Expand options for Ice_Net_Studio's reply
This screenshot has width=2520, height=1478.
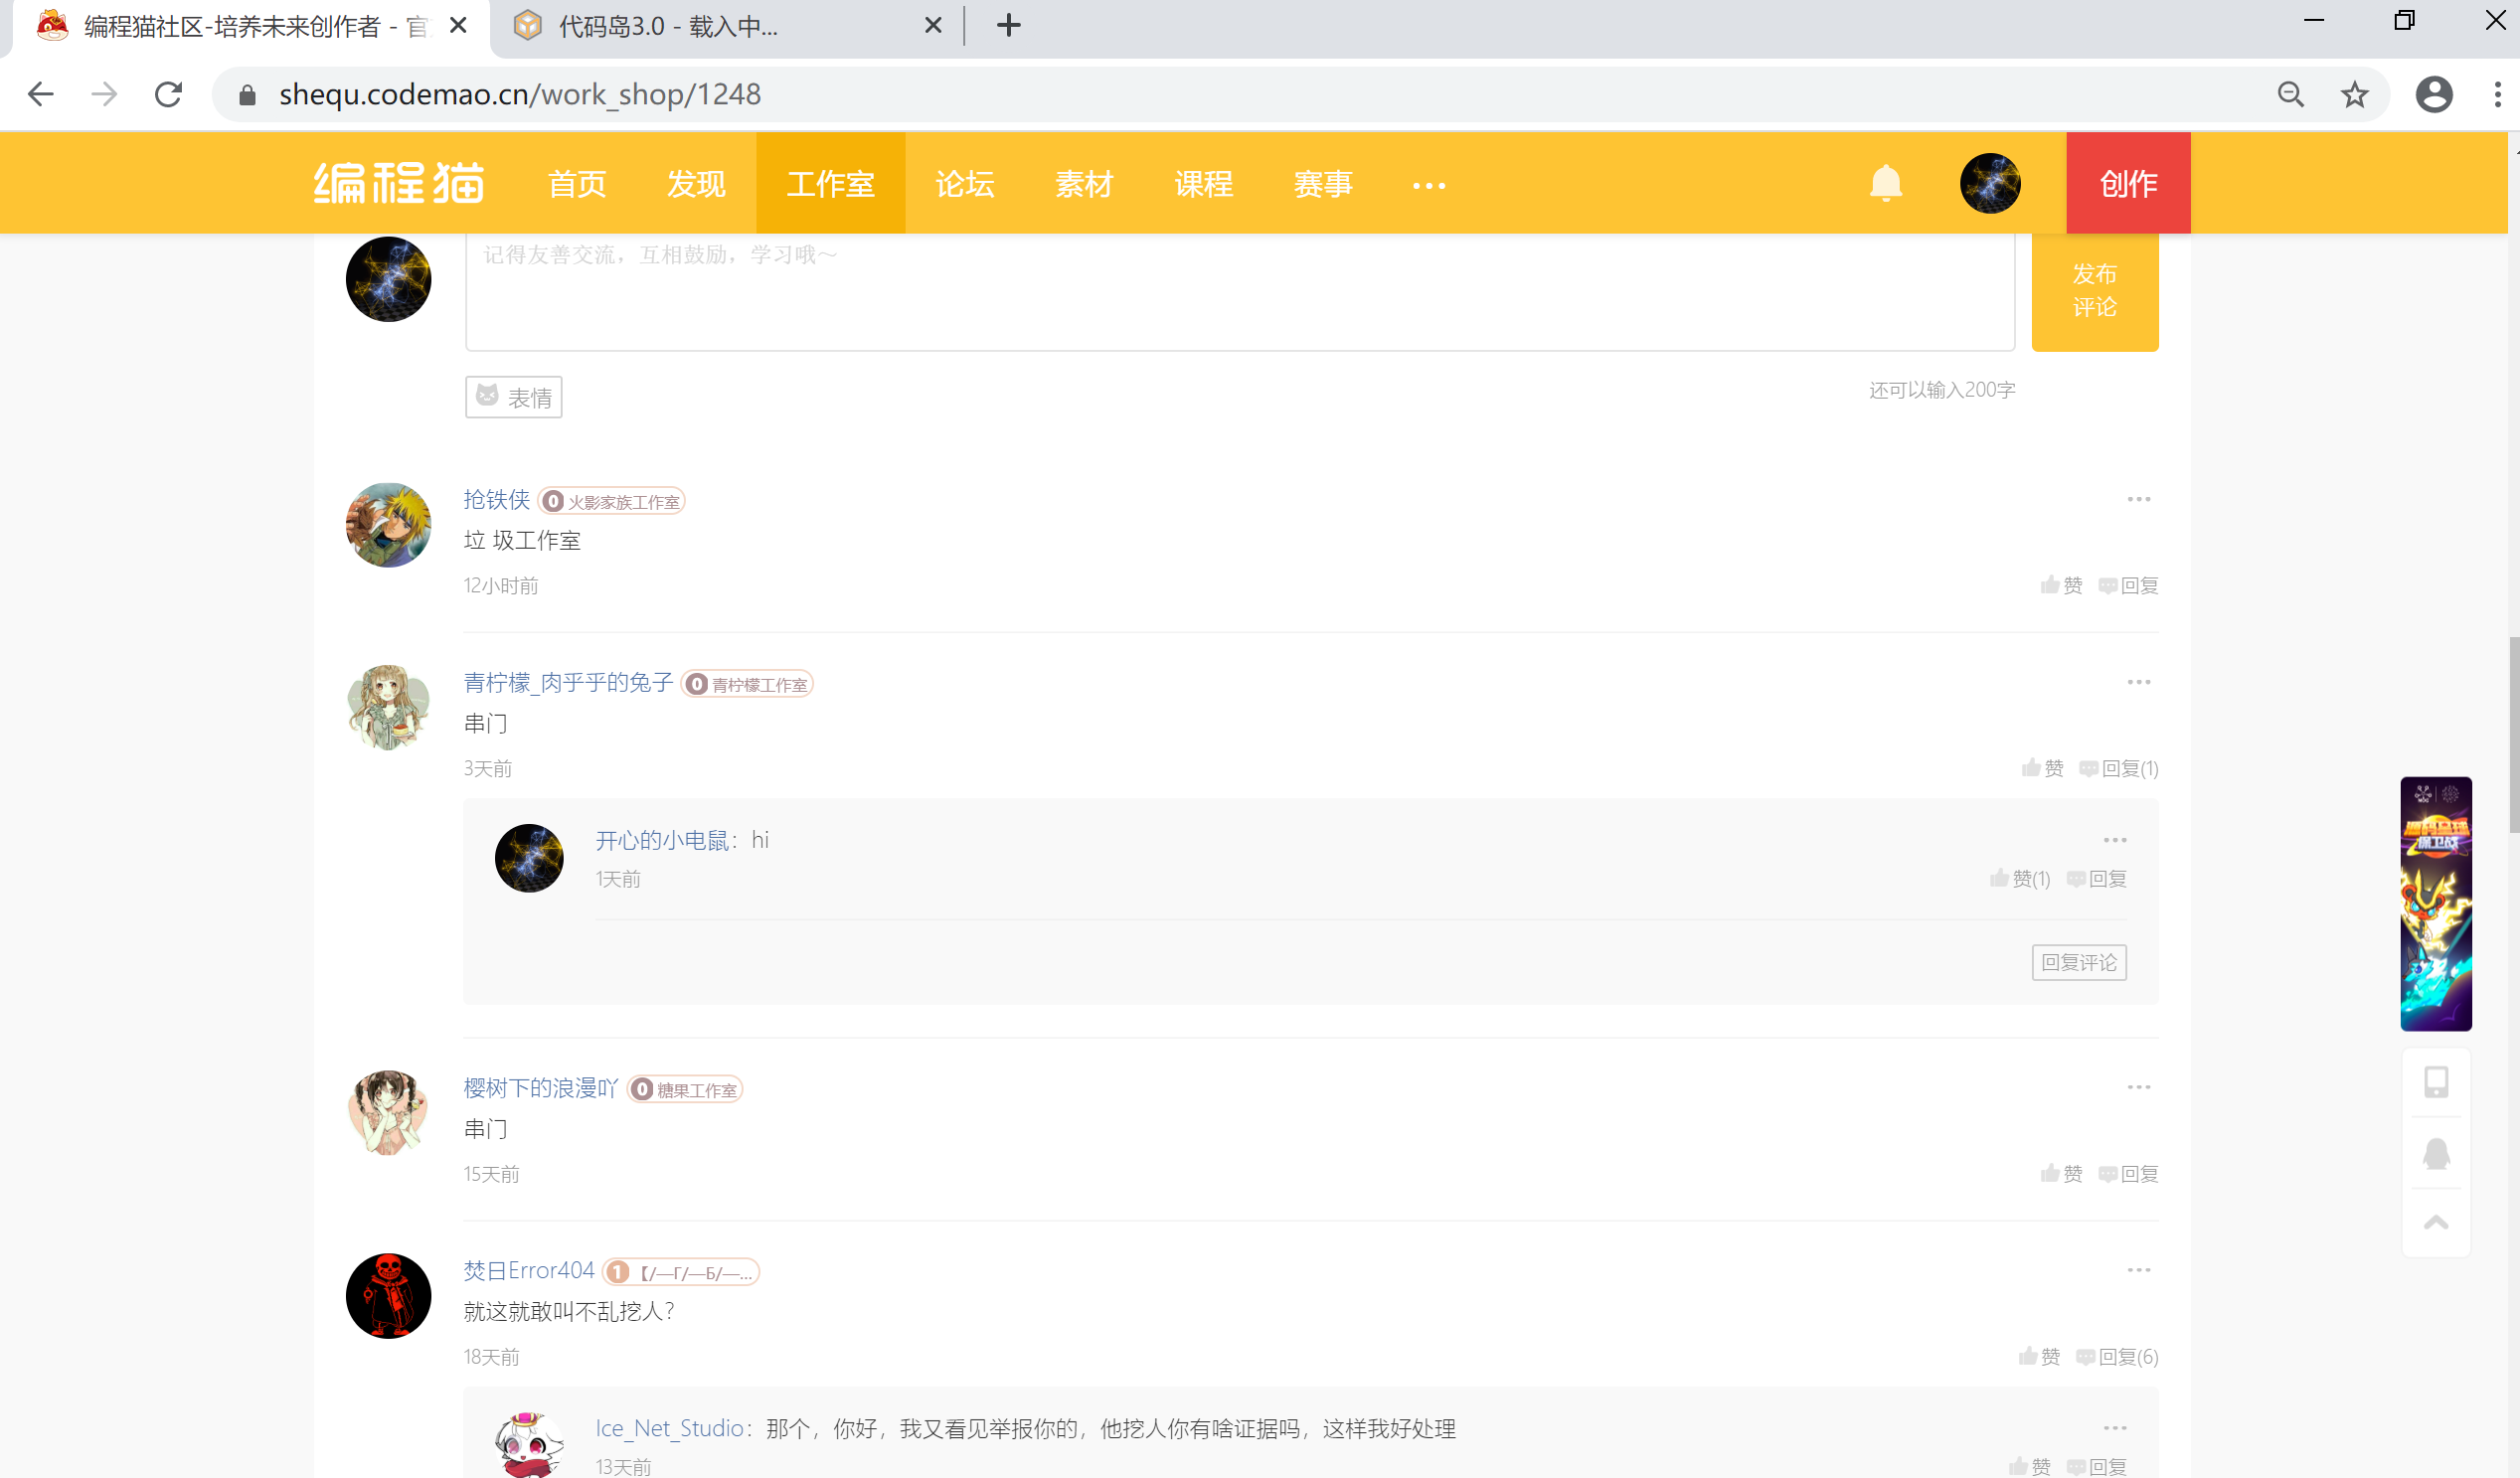tap(2115, 1428)
